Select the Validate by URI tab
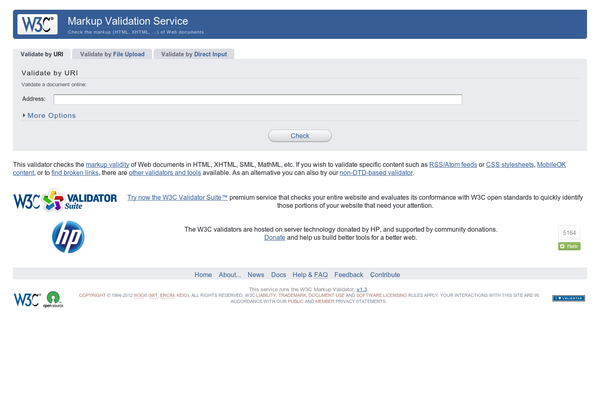 click(42, 54)
